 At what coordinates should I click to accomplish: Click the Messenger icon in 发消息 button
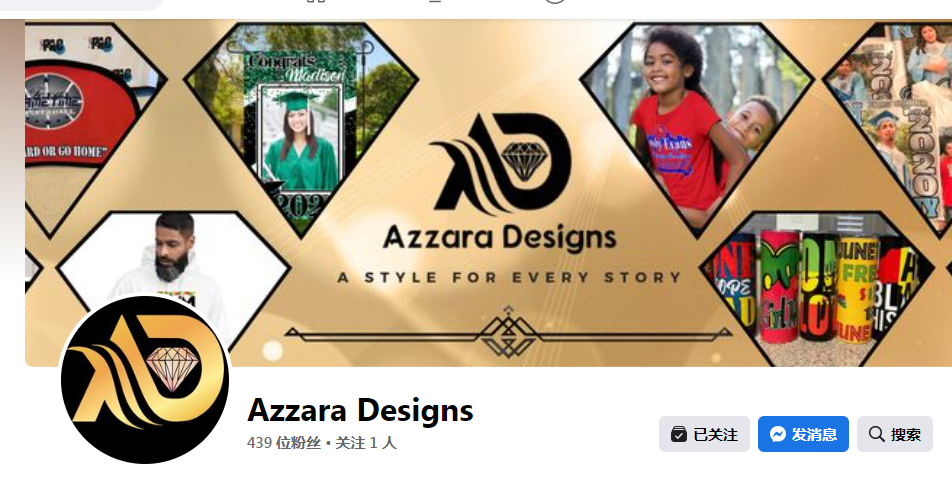778,434
